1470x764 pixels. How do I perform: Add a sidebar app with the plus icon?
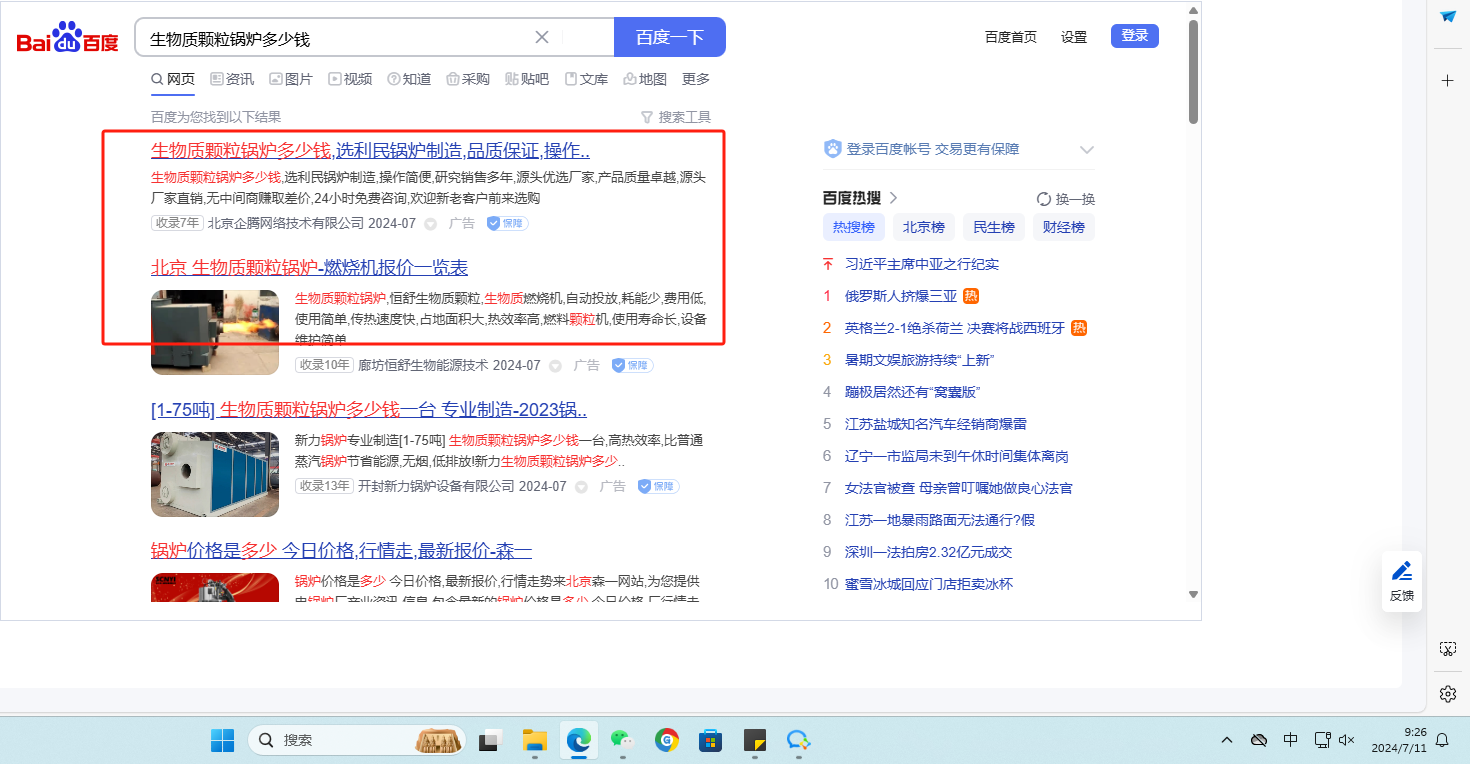click(1447, 80)
